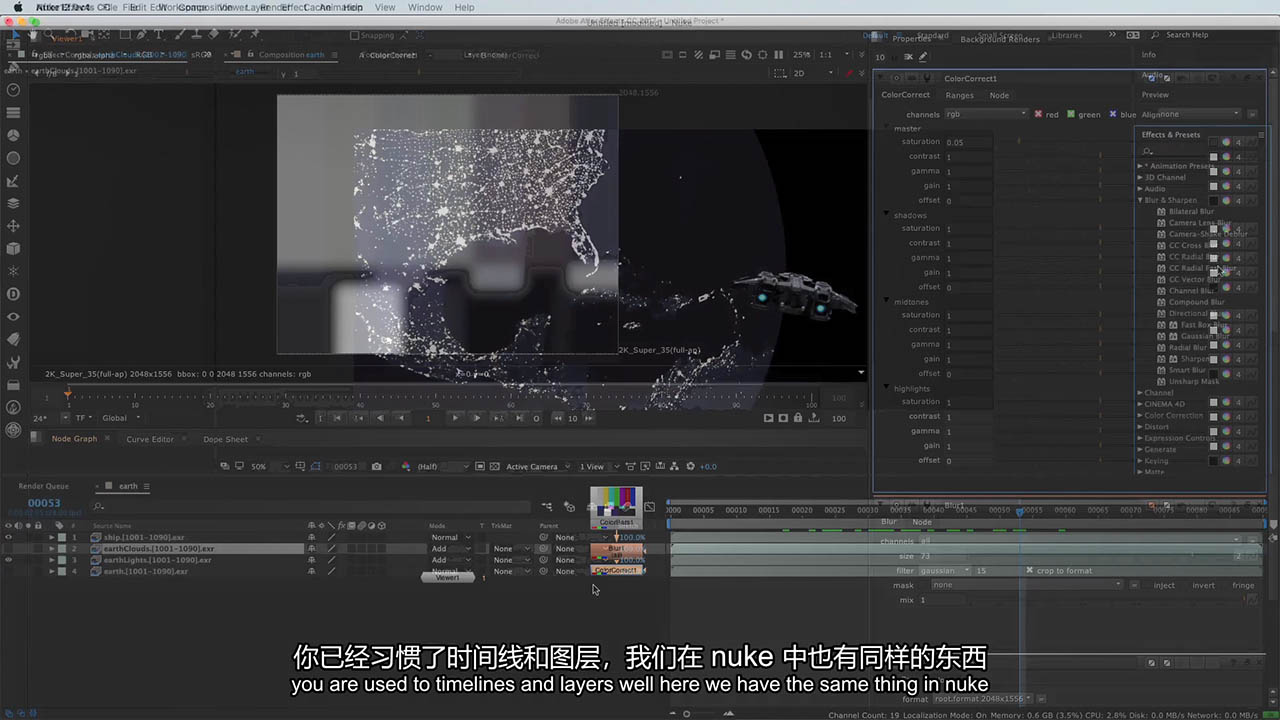Click the take snapshot camera icon
The height and width of the screenshot is (720, 1280).
point(376,466)
